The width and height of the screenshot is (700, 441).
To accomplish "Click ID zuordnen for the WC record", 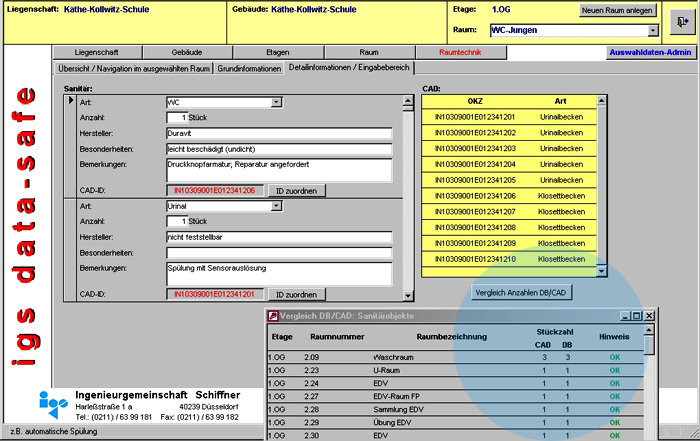I will (298, 190).
